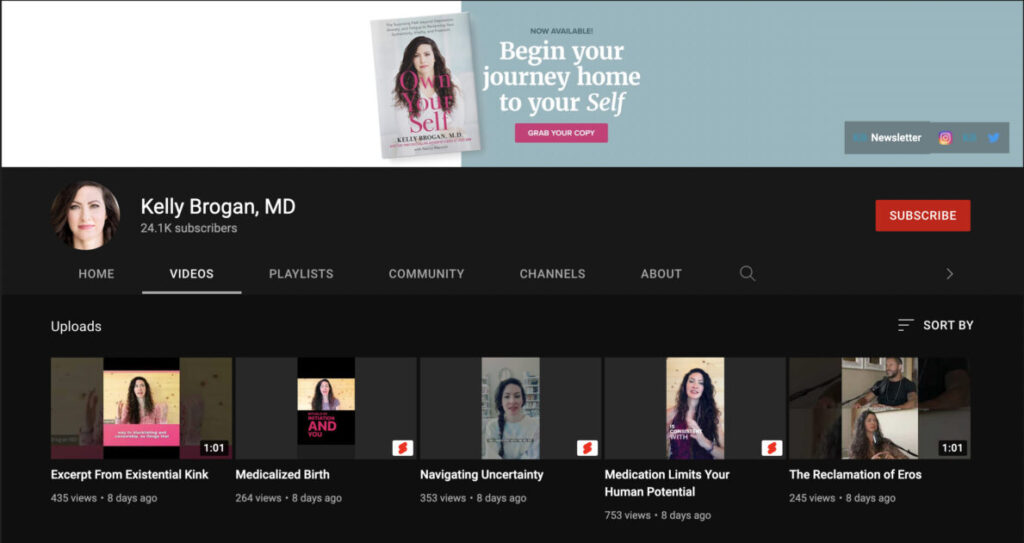Click Own Your Self book cover
Viewport: 1024px width, 543px height.
[424, 85]
